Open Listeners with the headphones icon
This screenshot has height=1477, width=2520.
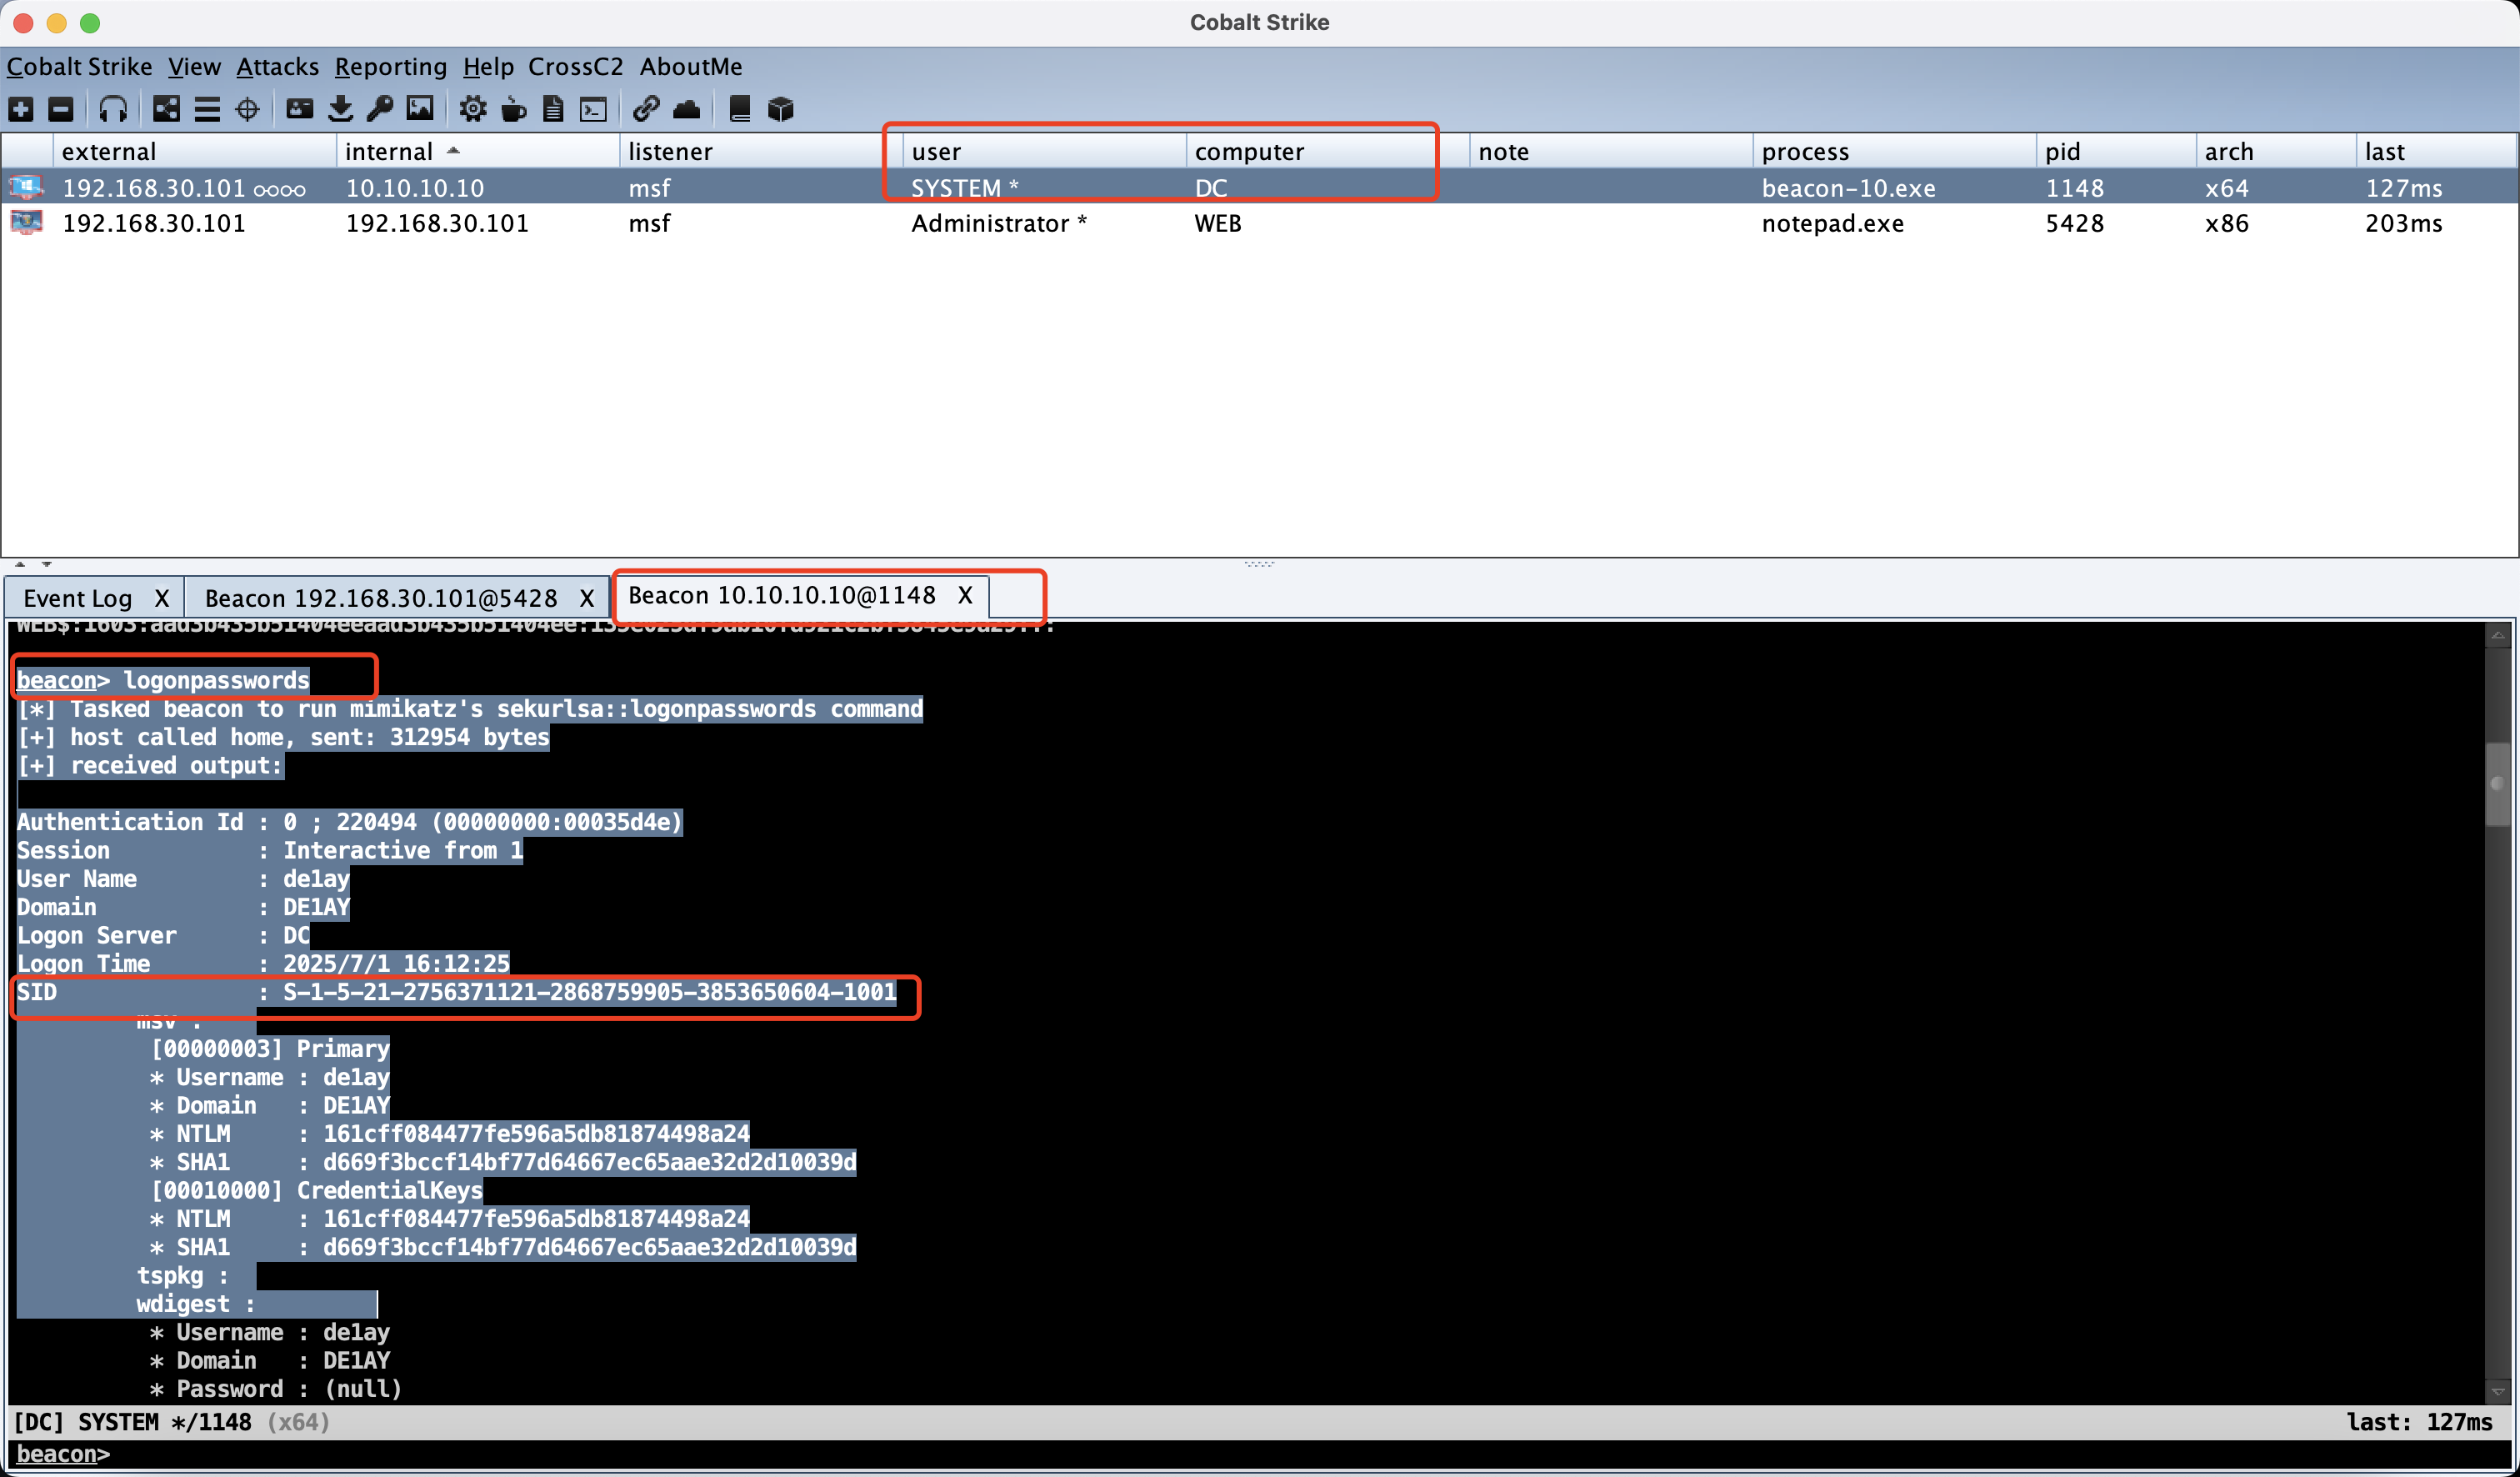click(x=113, y=109)
